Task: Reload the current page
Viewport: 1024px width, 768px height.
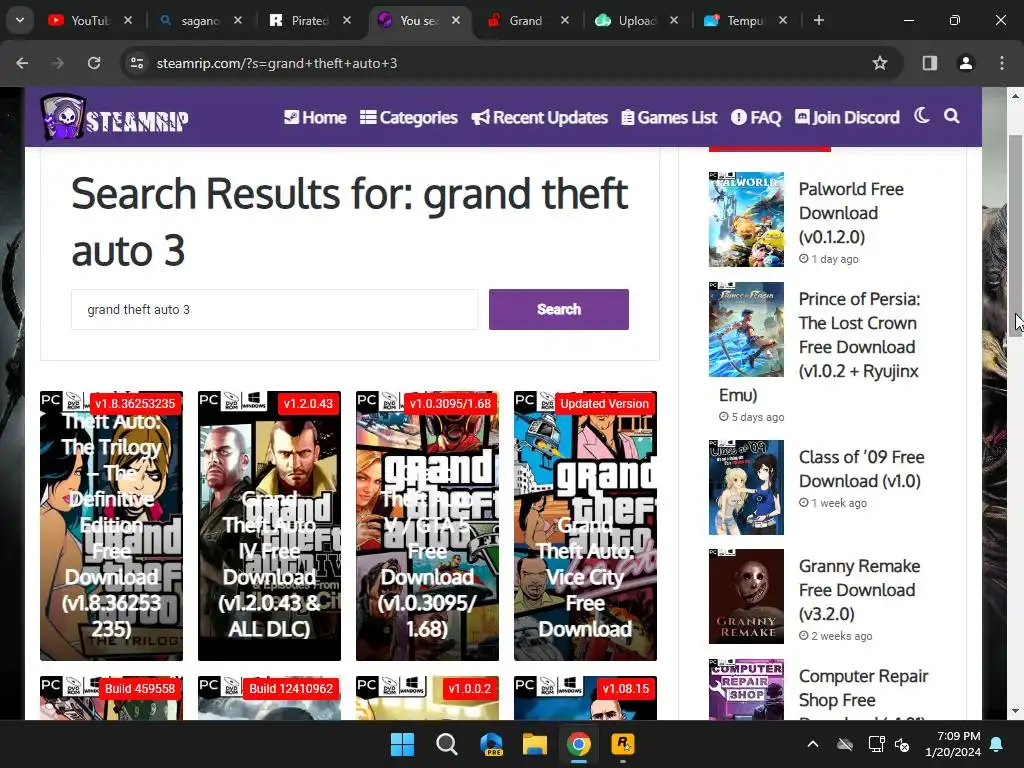Action: tap(94, 63)
